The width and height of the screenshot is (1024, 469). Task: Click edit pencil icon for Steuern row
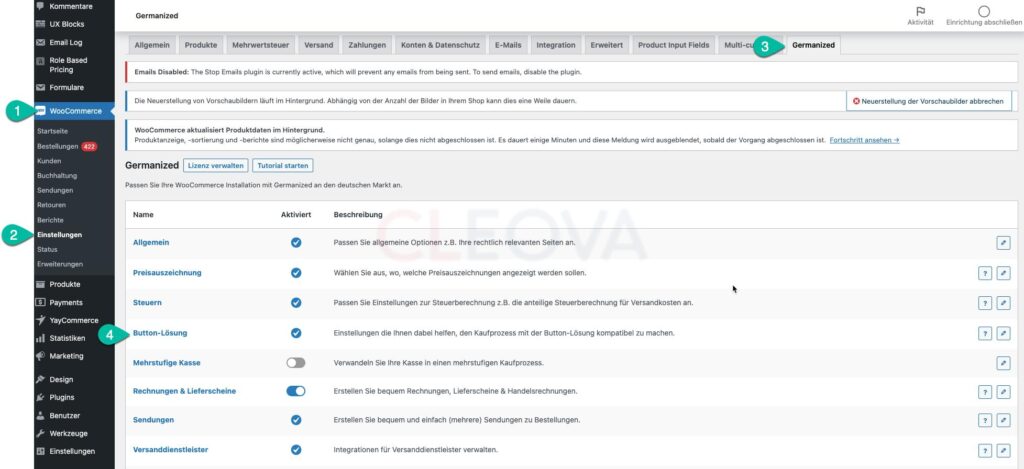tap(1003, 303)
